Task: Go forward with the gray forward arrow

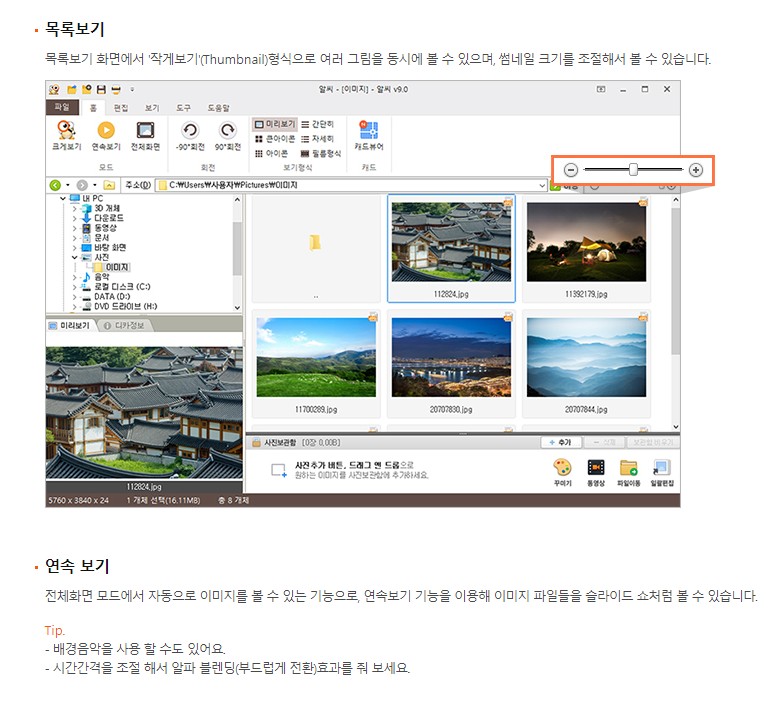Action: 82,185
